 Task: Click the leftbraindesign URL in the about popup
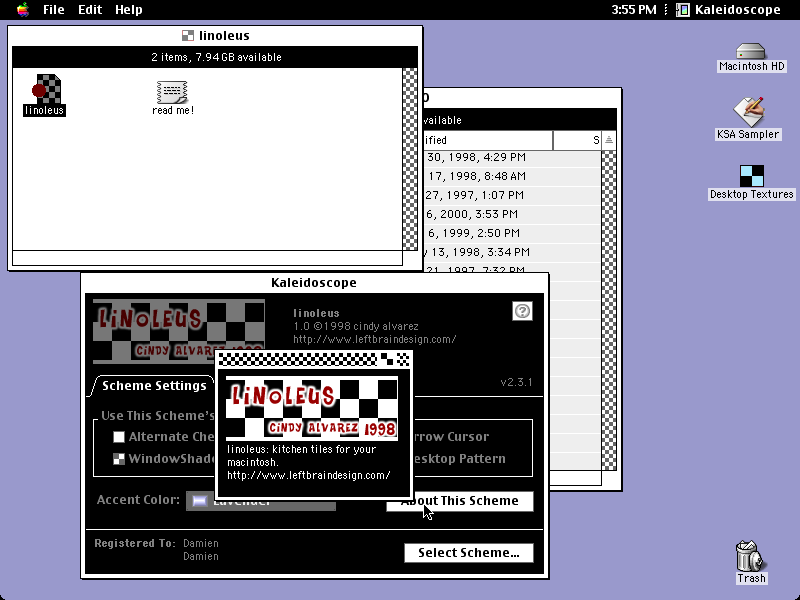pos(309,476)
